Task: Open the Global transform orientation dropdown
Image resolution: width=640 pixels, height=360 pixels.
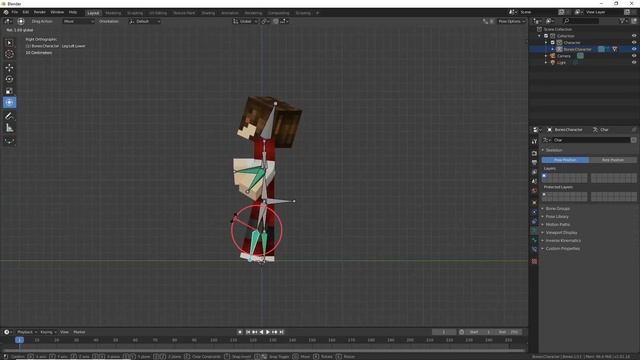Action: 245,21
